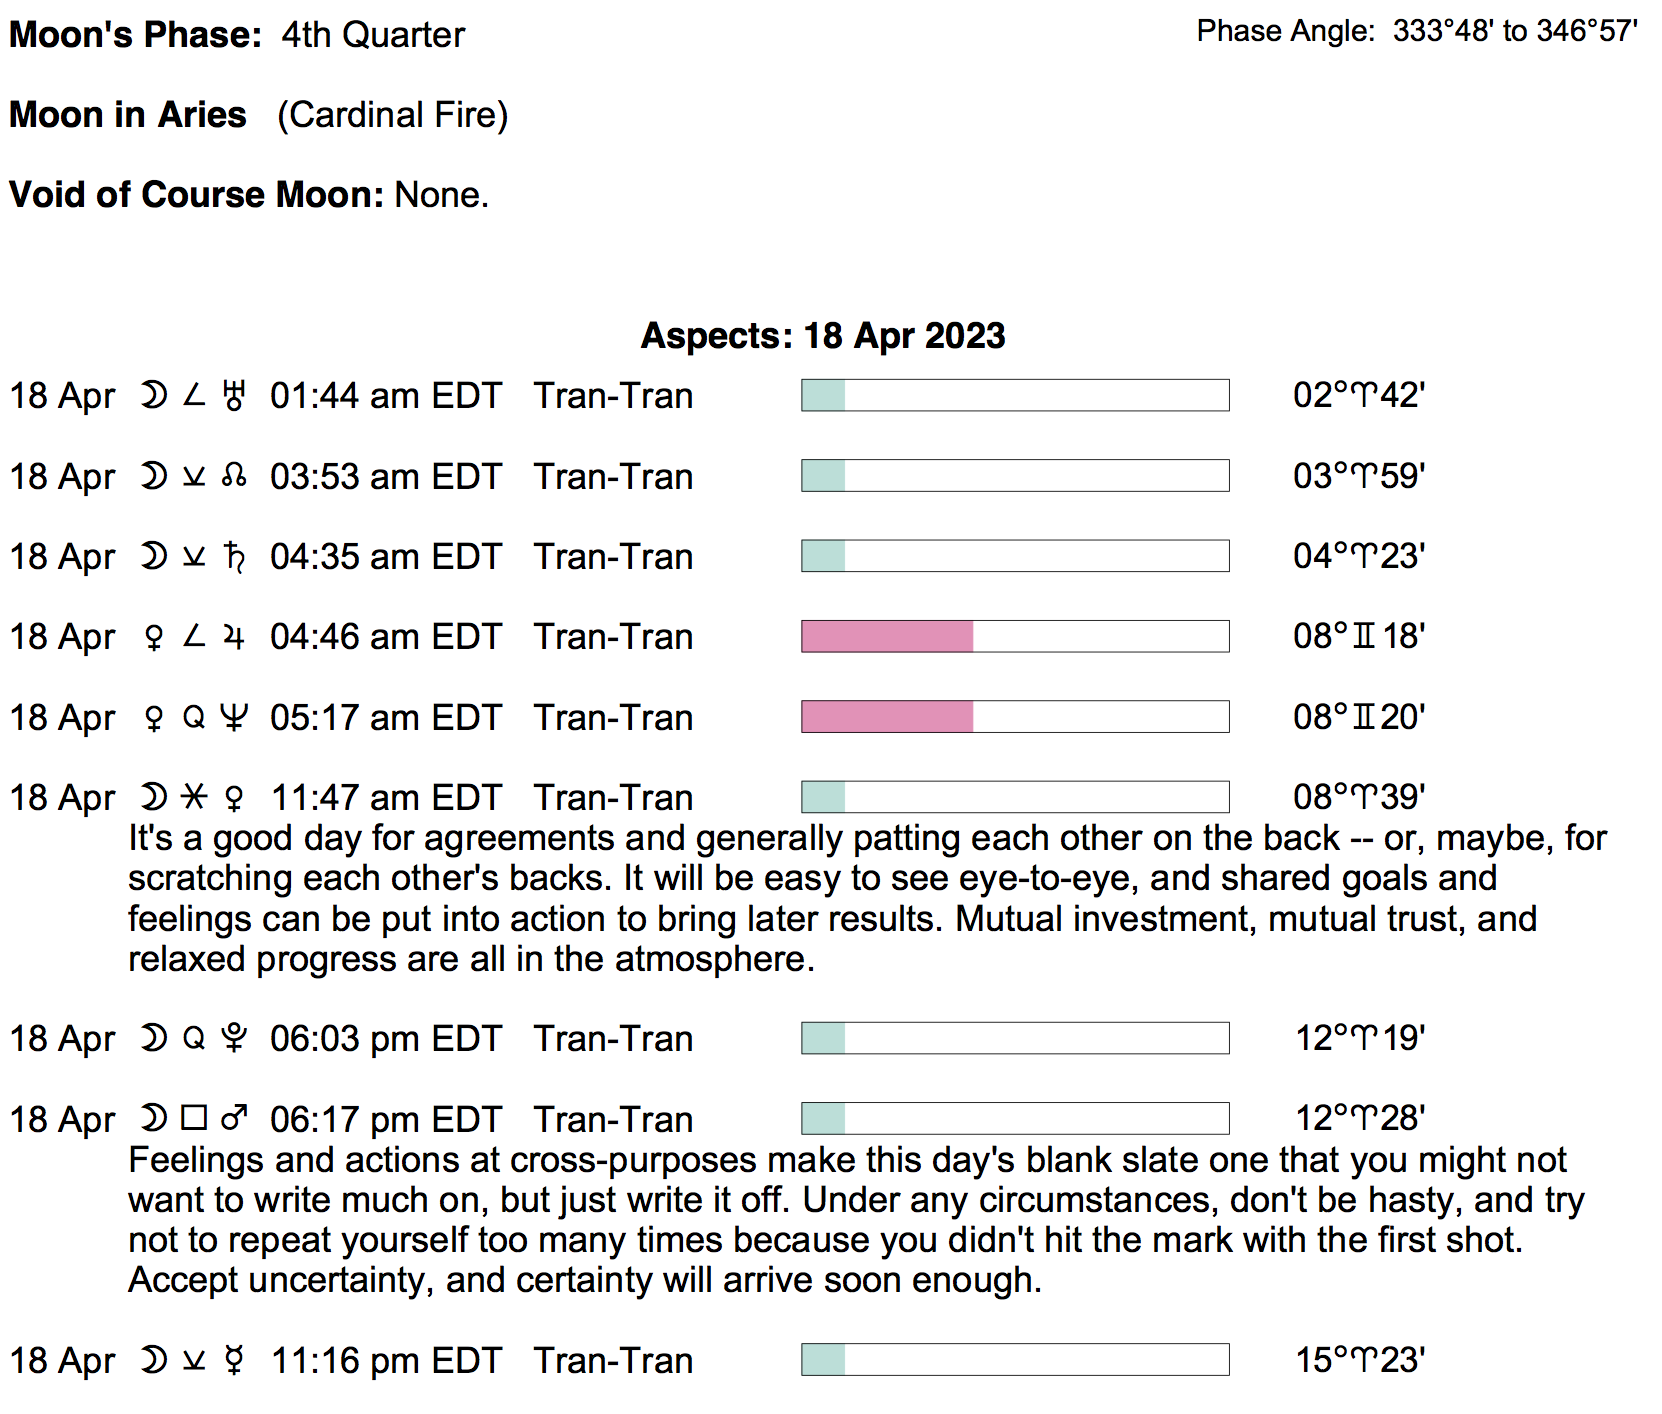The height and width of the screenshot is (1414, 1662).
Task: Click the 08°39' Aries position value
Action: (1358, 797)
